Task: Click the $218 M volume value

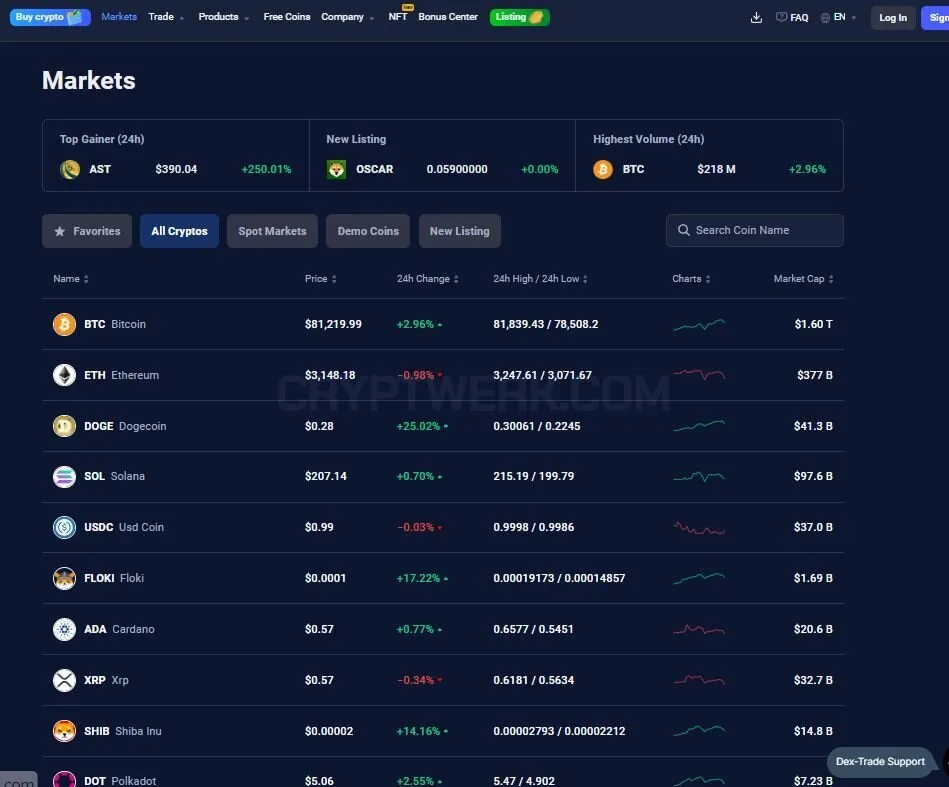Action: click(716, 170)
